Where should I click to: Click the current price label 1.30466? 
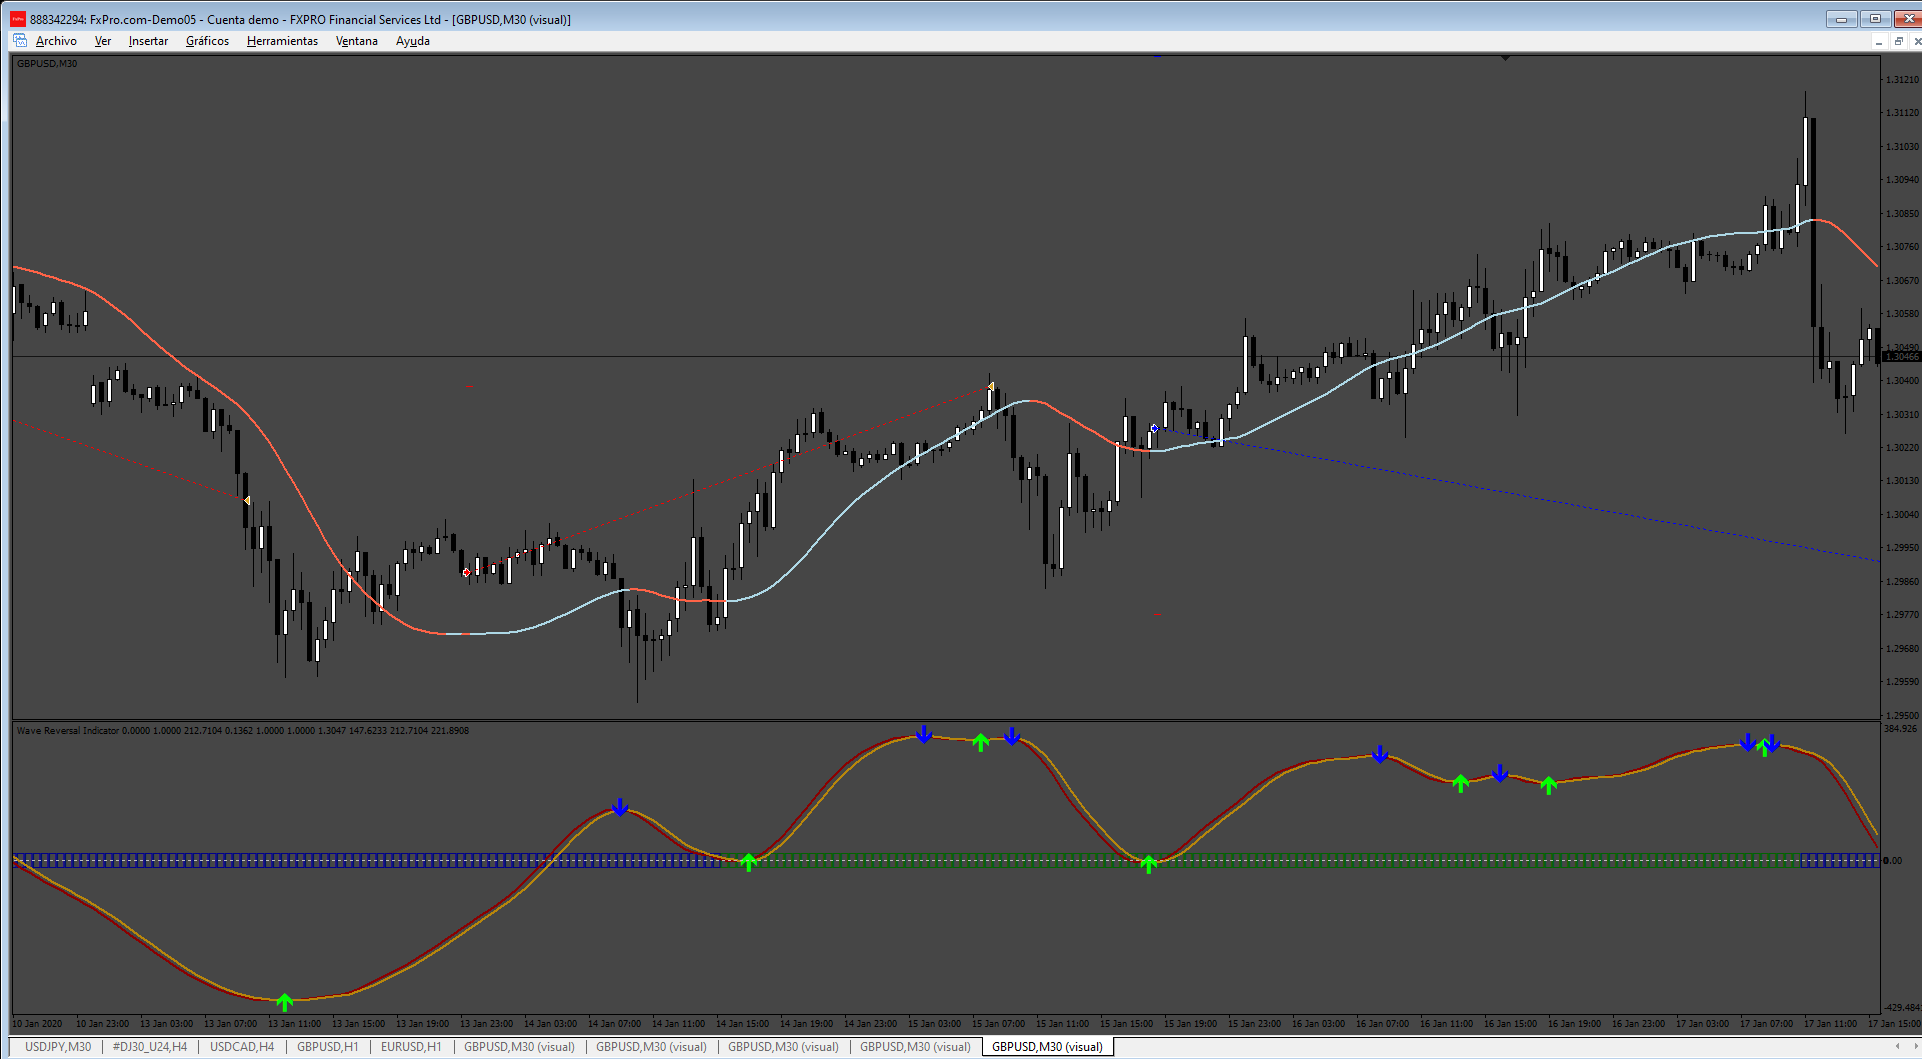1901,357
